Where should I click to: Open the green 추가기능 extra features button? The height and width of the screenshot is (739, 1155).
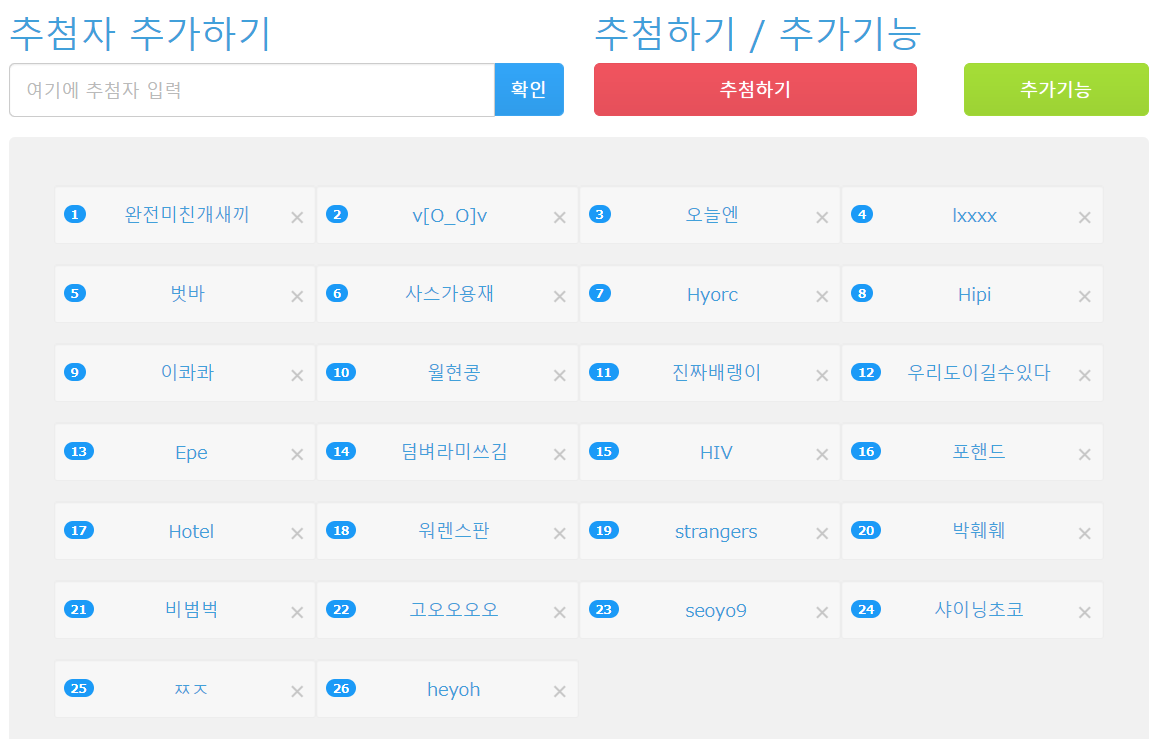coord(1055,90)
